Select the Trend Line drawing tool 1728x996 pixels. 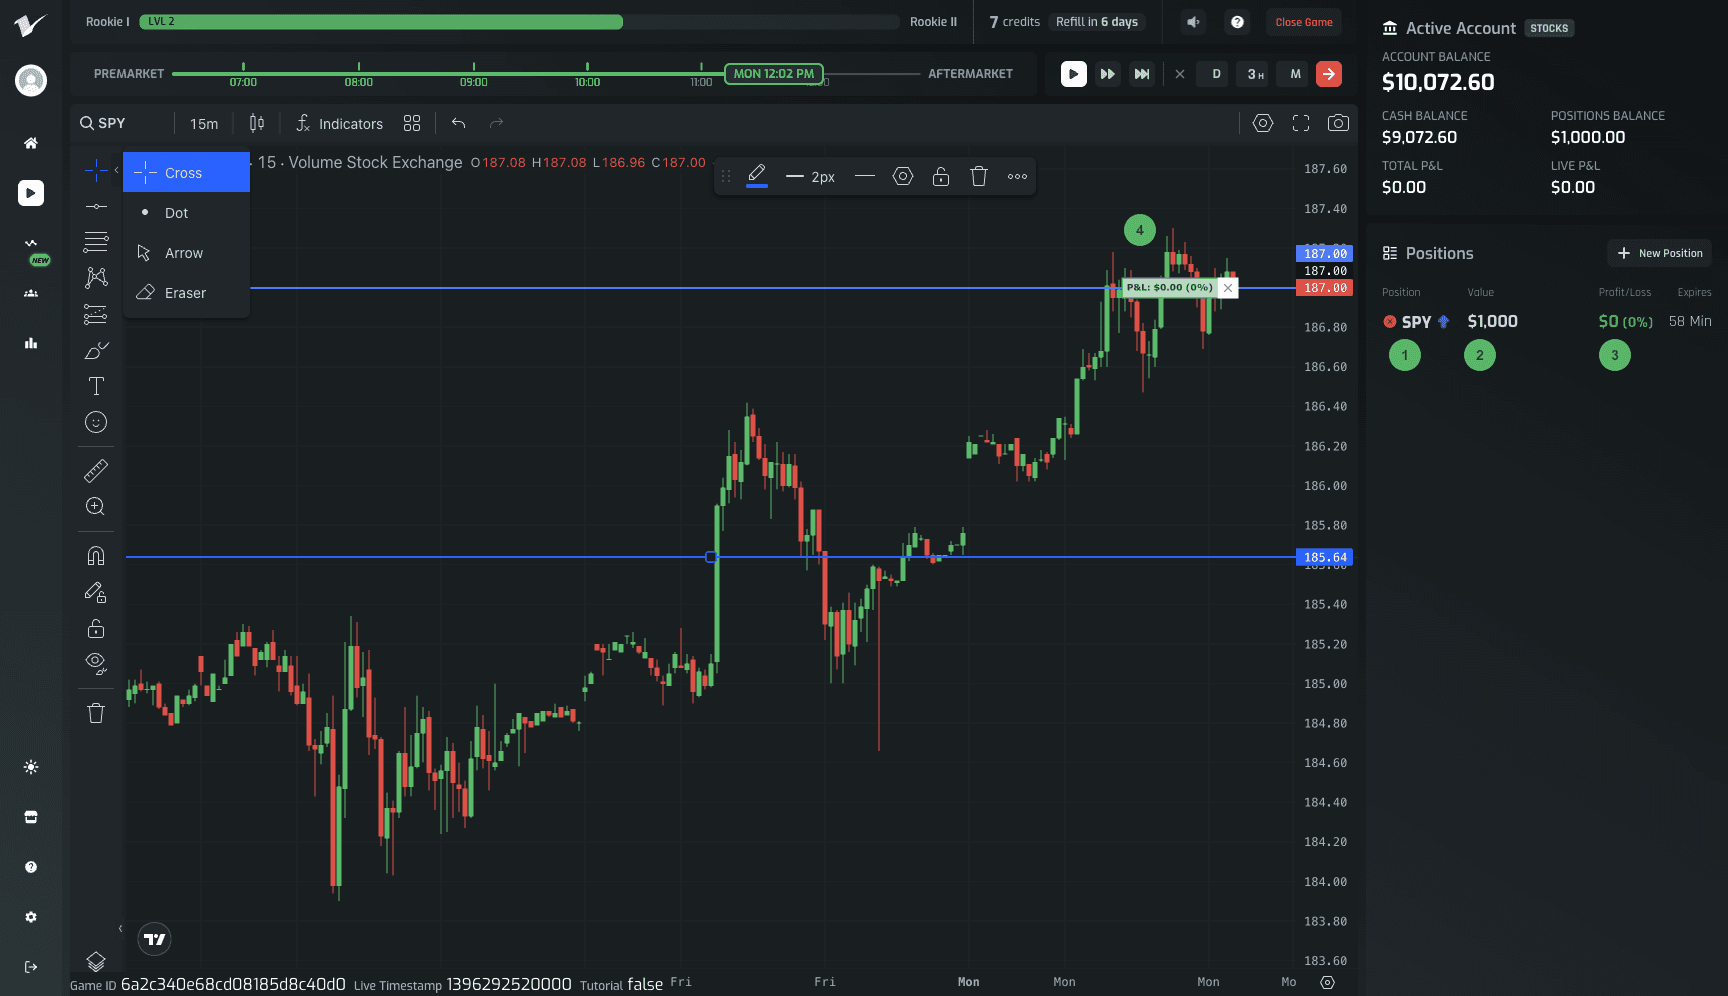tap(96, 206)
